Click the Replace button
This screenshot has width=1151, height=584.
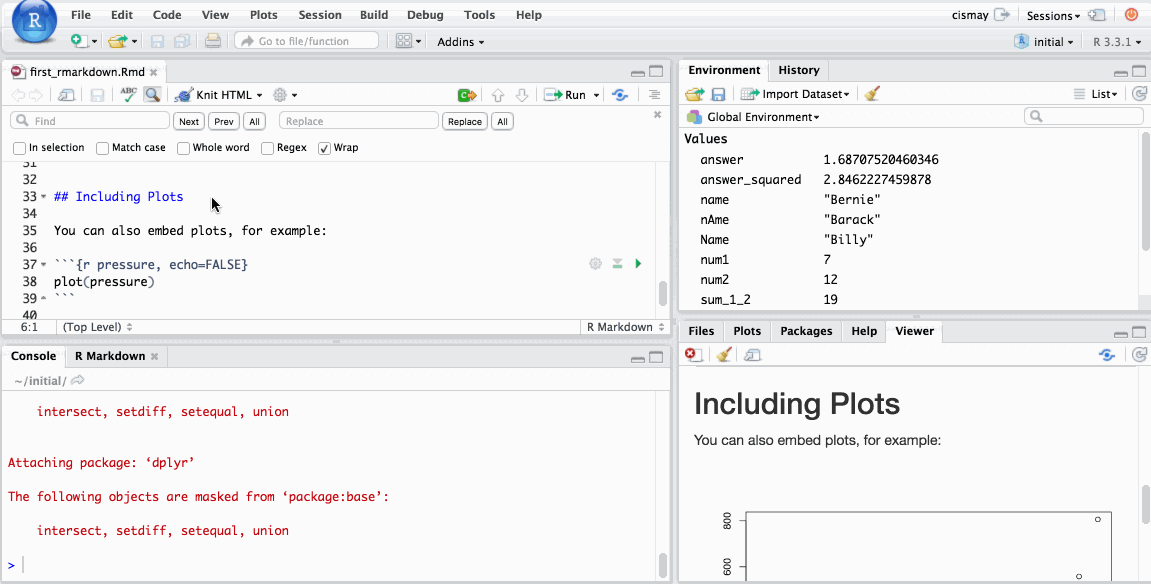464,121
